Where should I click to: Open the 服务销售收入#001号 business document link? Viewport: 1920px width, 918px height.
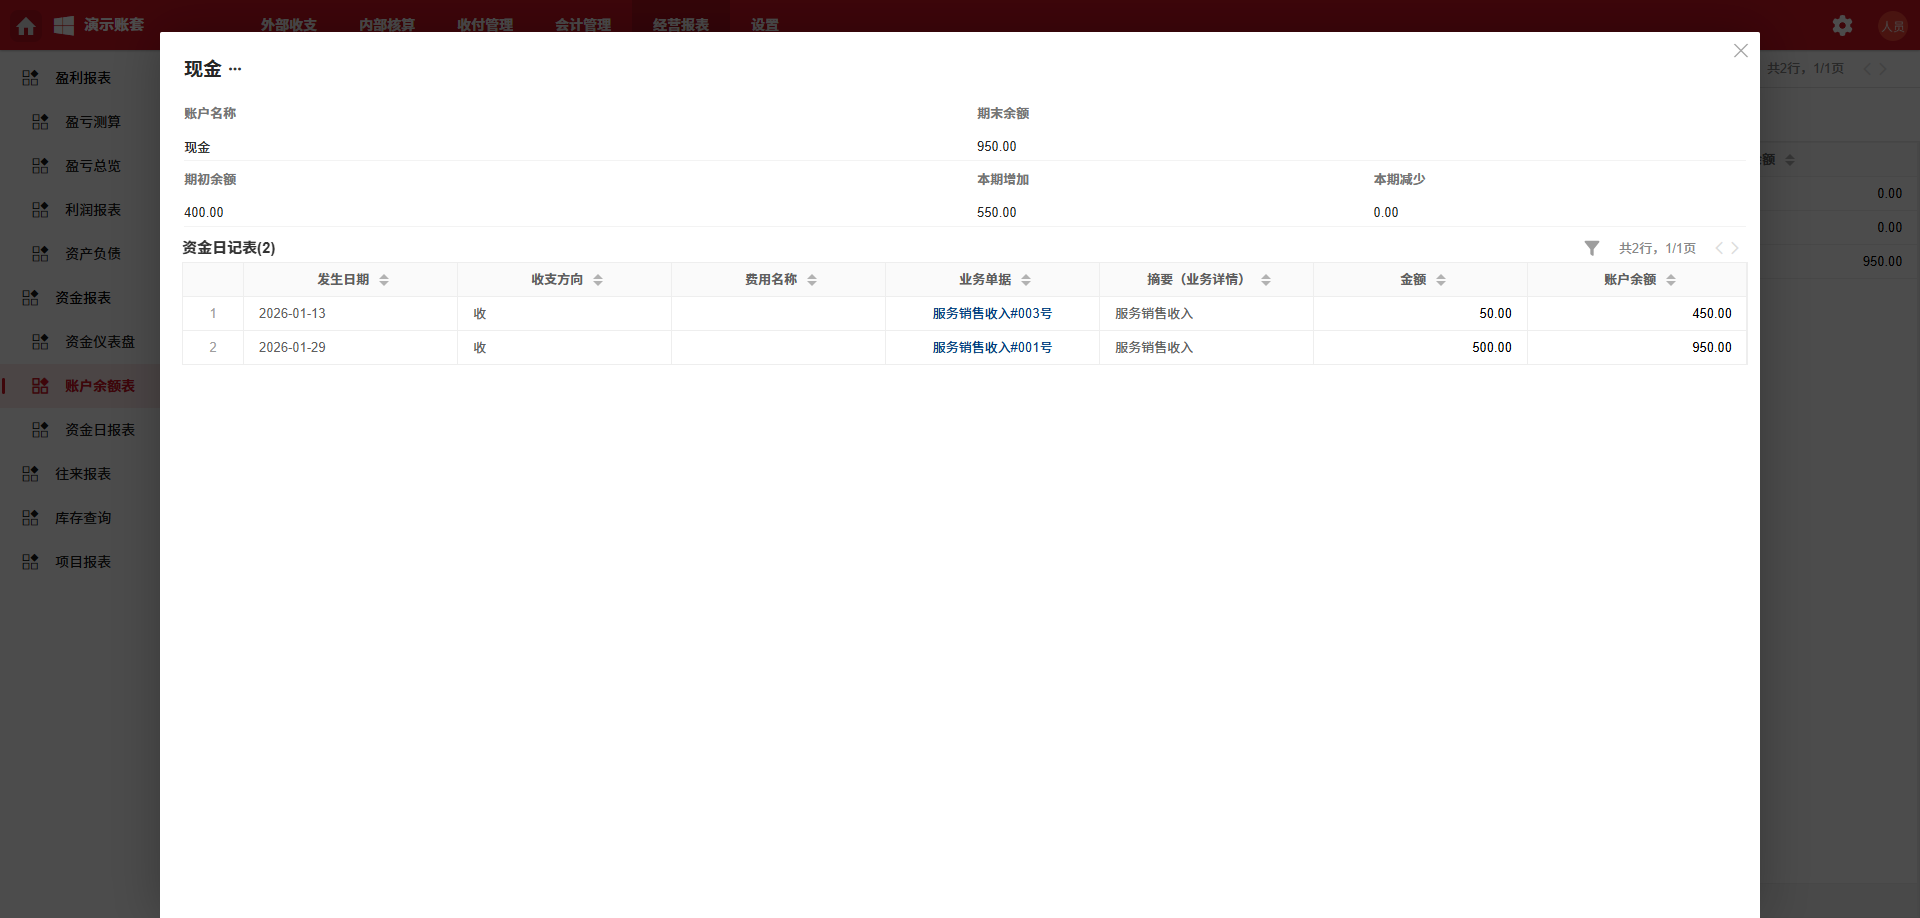click(991, 347)
